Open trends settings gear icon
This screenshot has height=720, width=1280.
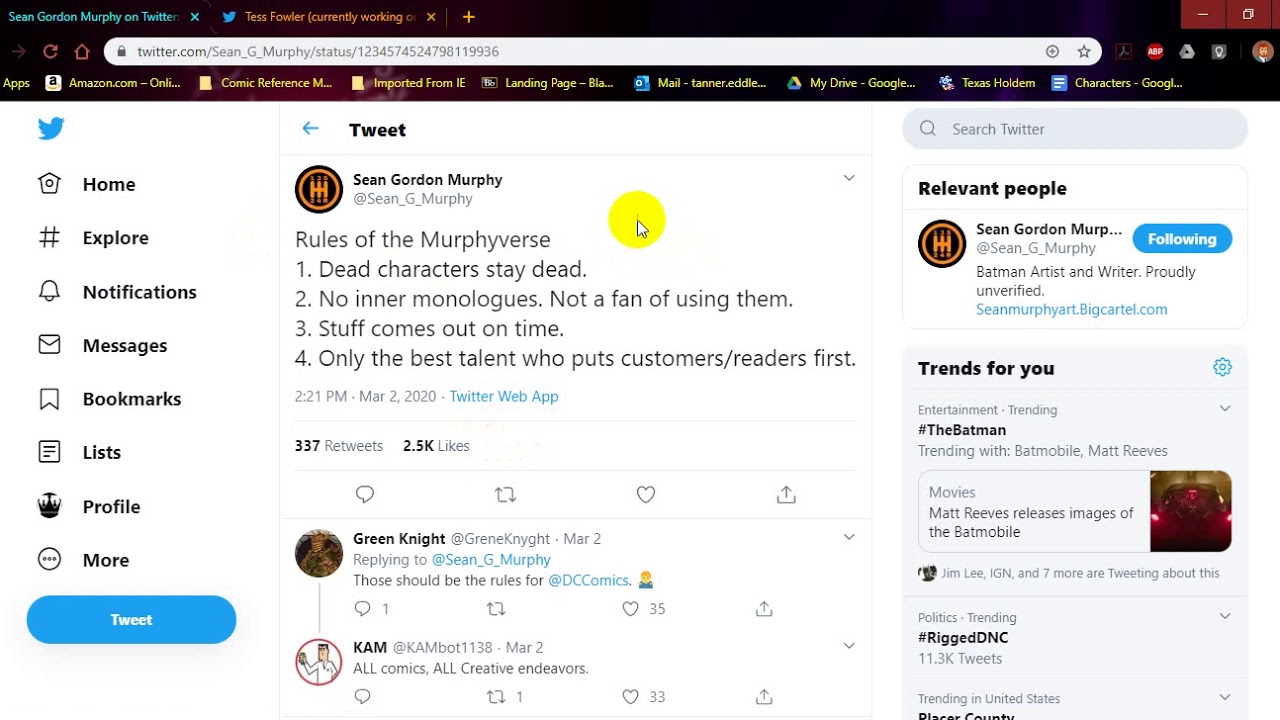(1222, 368)
